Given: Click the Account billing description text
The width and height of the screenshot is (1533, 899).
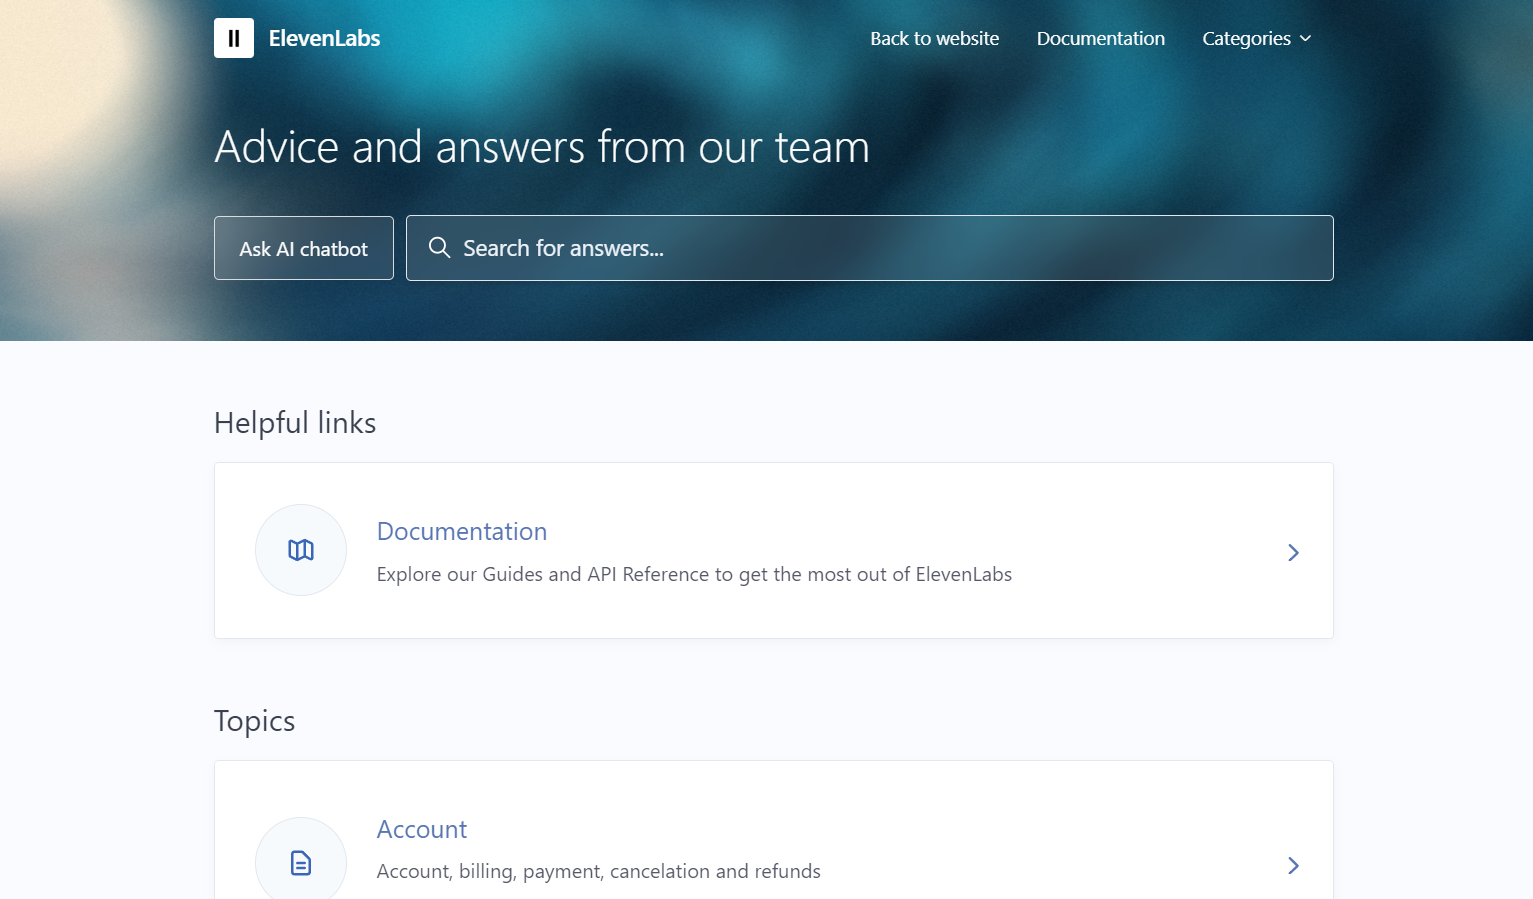Looking at the screenshot, I should pyautogui.click(x=598, y=871).
